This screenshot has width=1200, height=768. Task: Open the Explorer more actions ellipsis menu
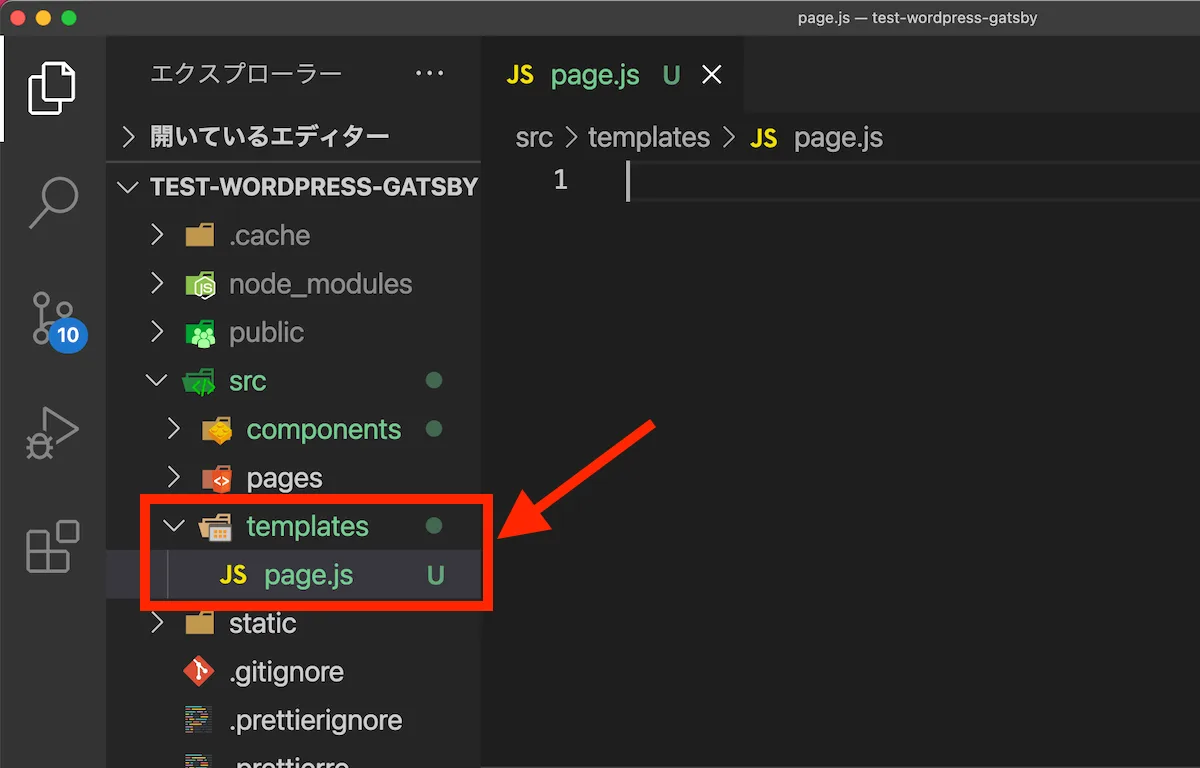pos(429,73)
